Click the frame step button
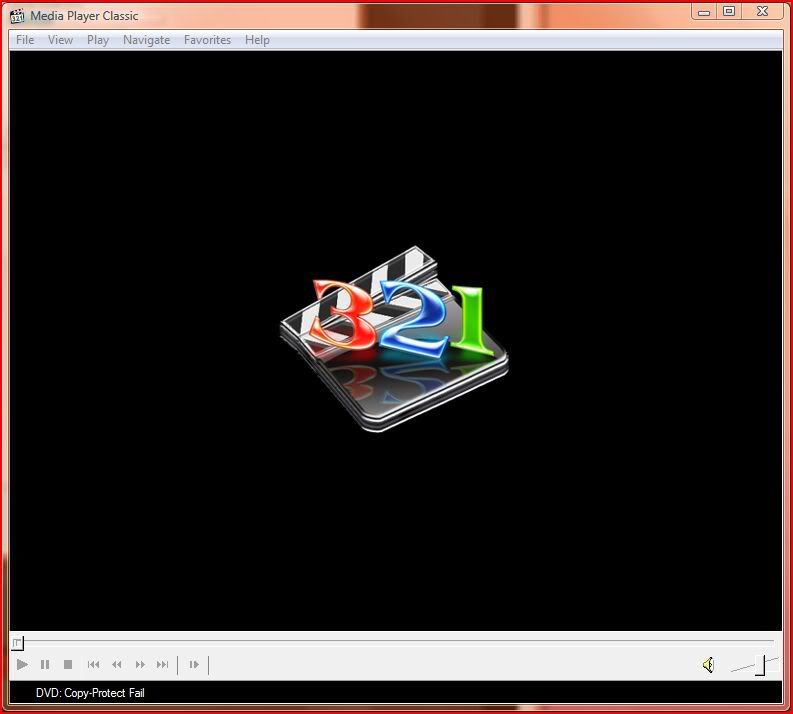 coord(194,664)
